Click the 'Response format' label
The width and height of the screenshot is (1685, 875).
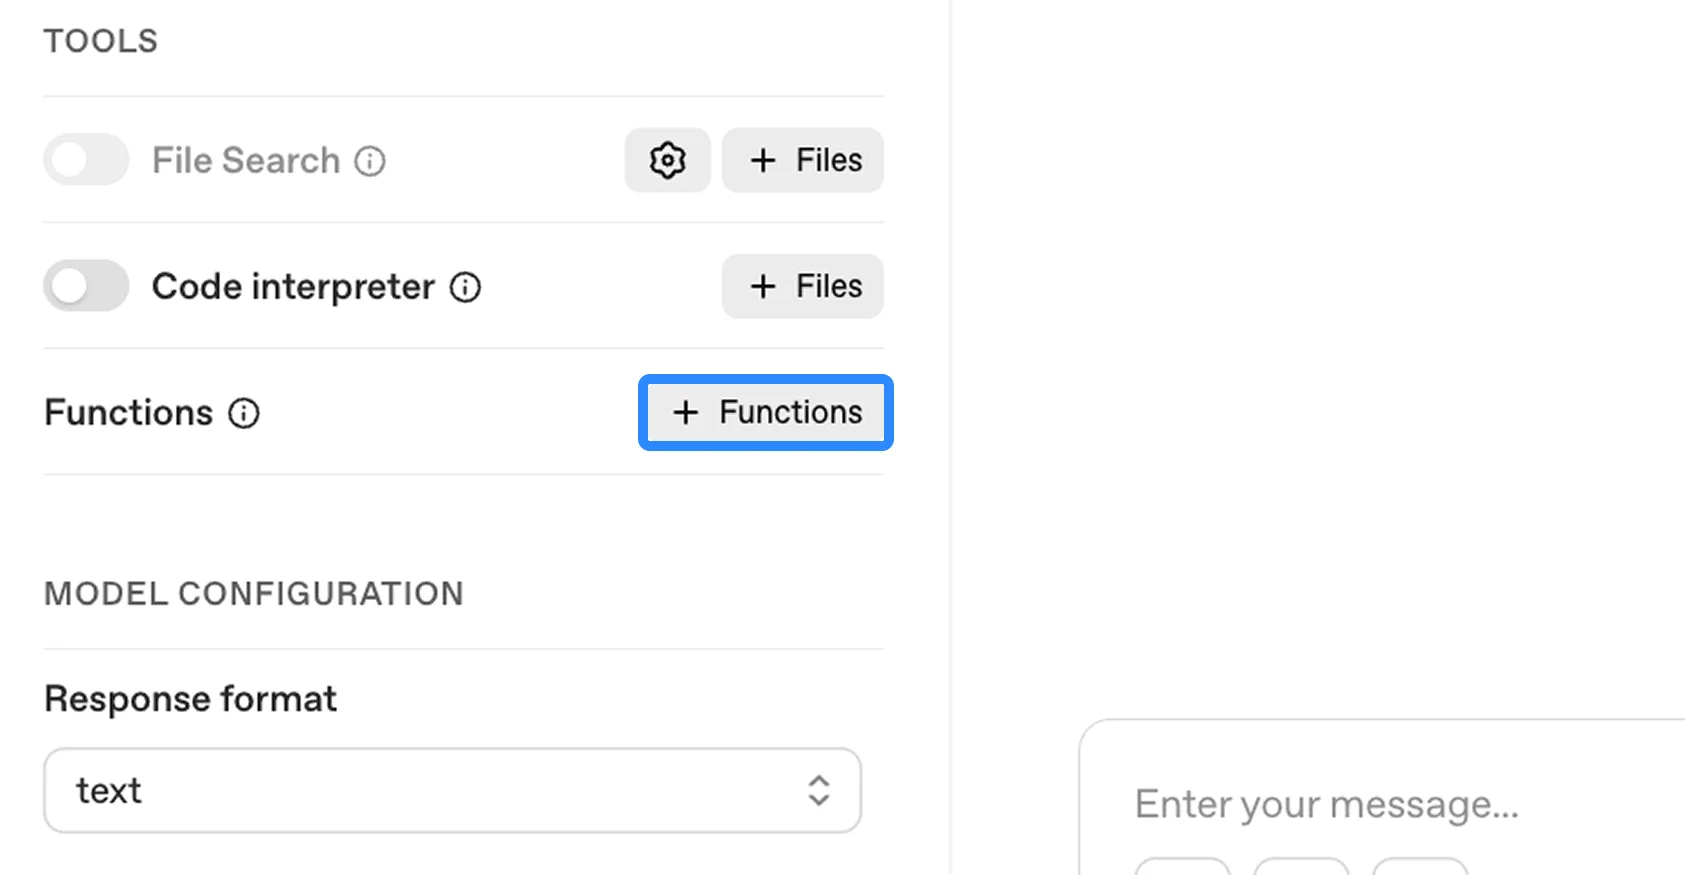tap(191, 698)
